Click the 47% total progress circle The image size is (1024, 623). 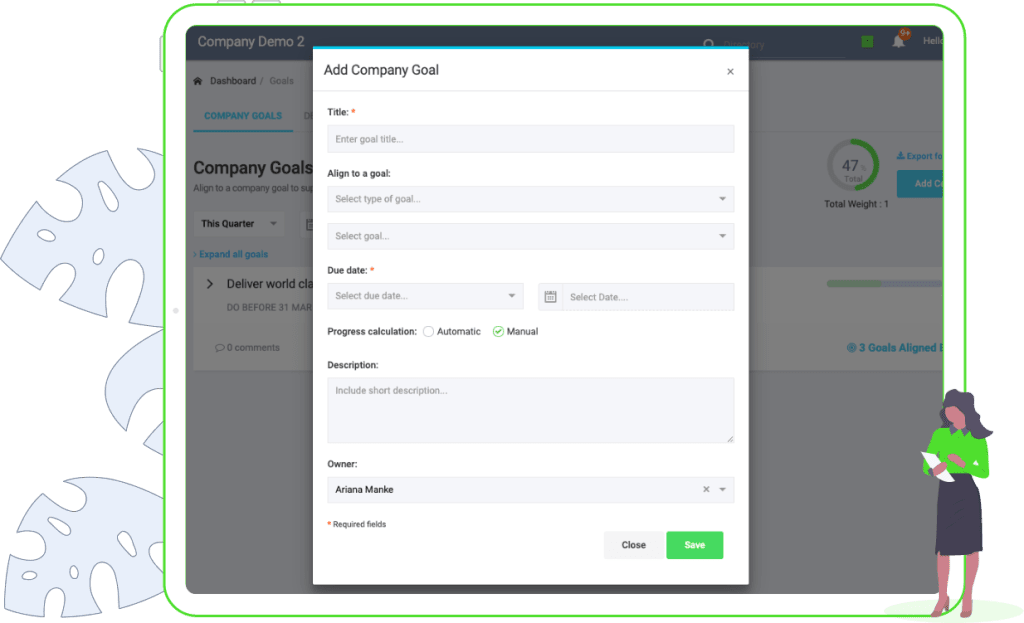853,165
